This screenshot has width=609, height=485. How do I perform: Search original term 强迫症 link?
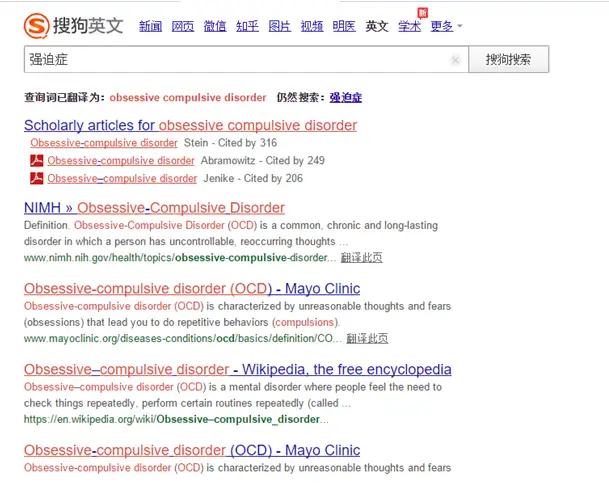click(x=346, y=97)
